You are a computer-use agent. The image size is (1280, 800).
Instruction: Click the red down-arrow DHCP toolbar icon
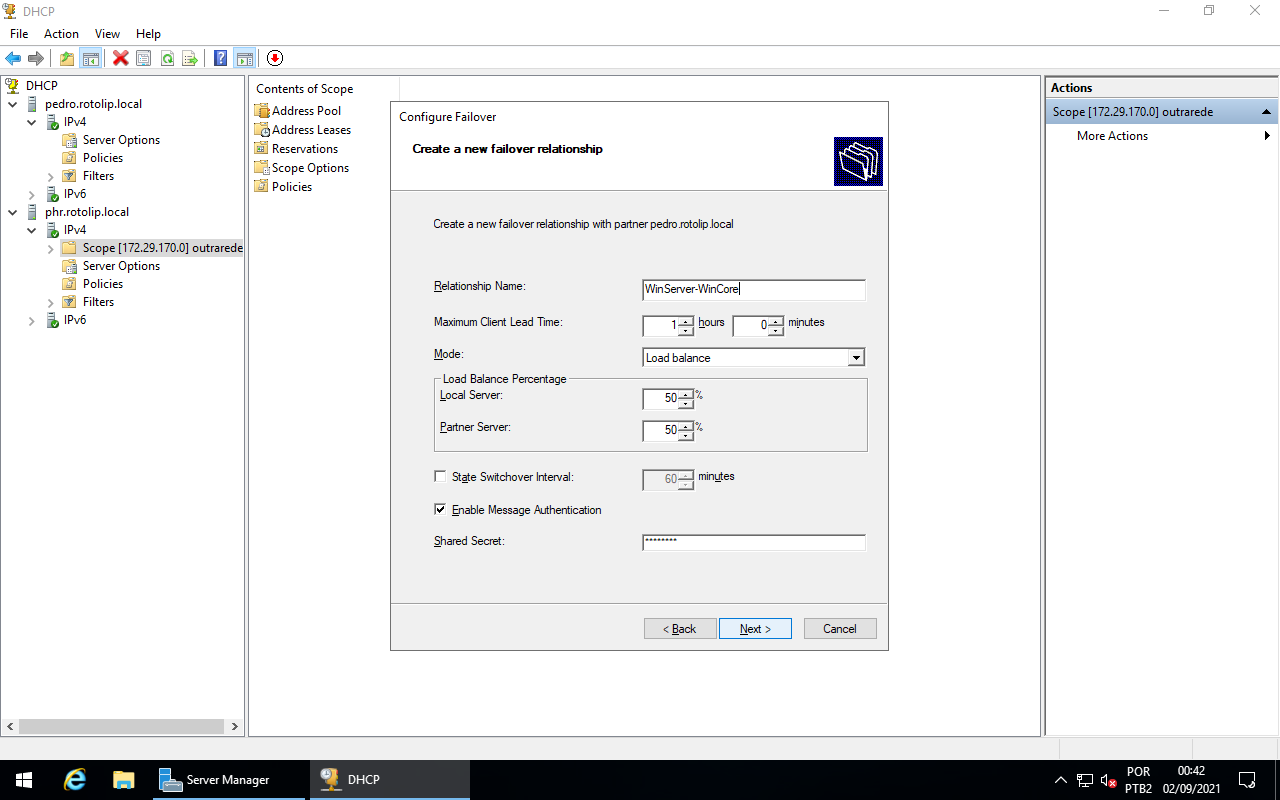(274, 58)
